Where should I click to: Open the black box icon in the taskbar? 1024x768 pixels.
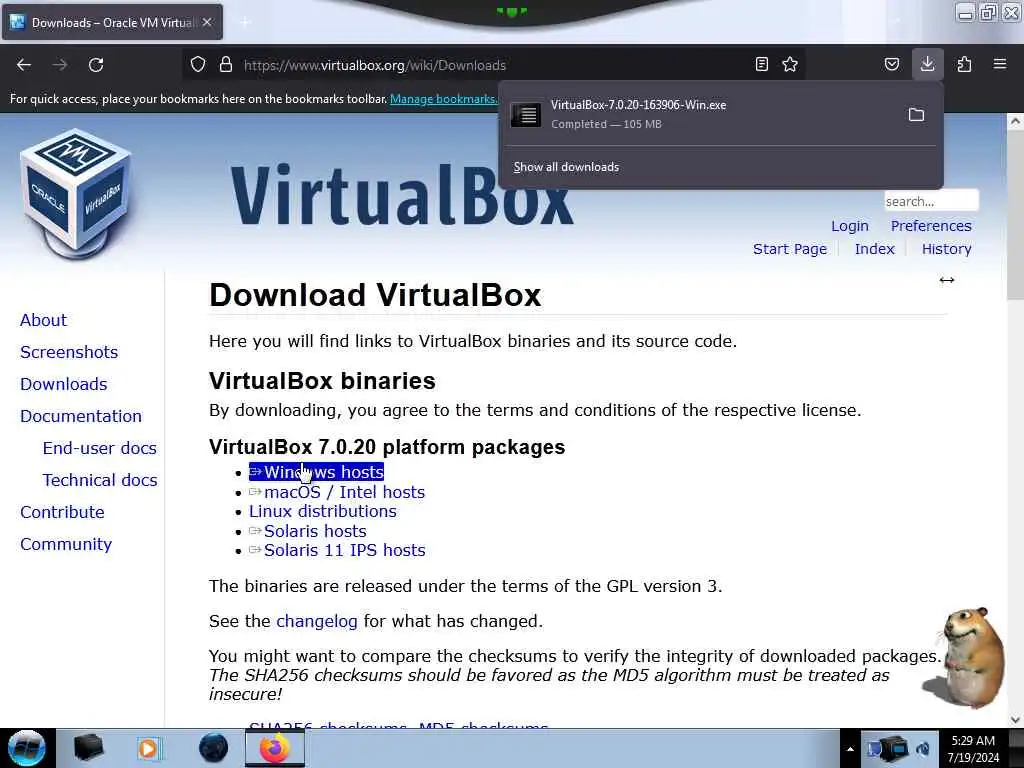[88, 748]
